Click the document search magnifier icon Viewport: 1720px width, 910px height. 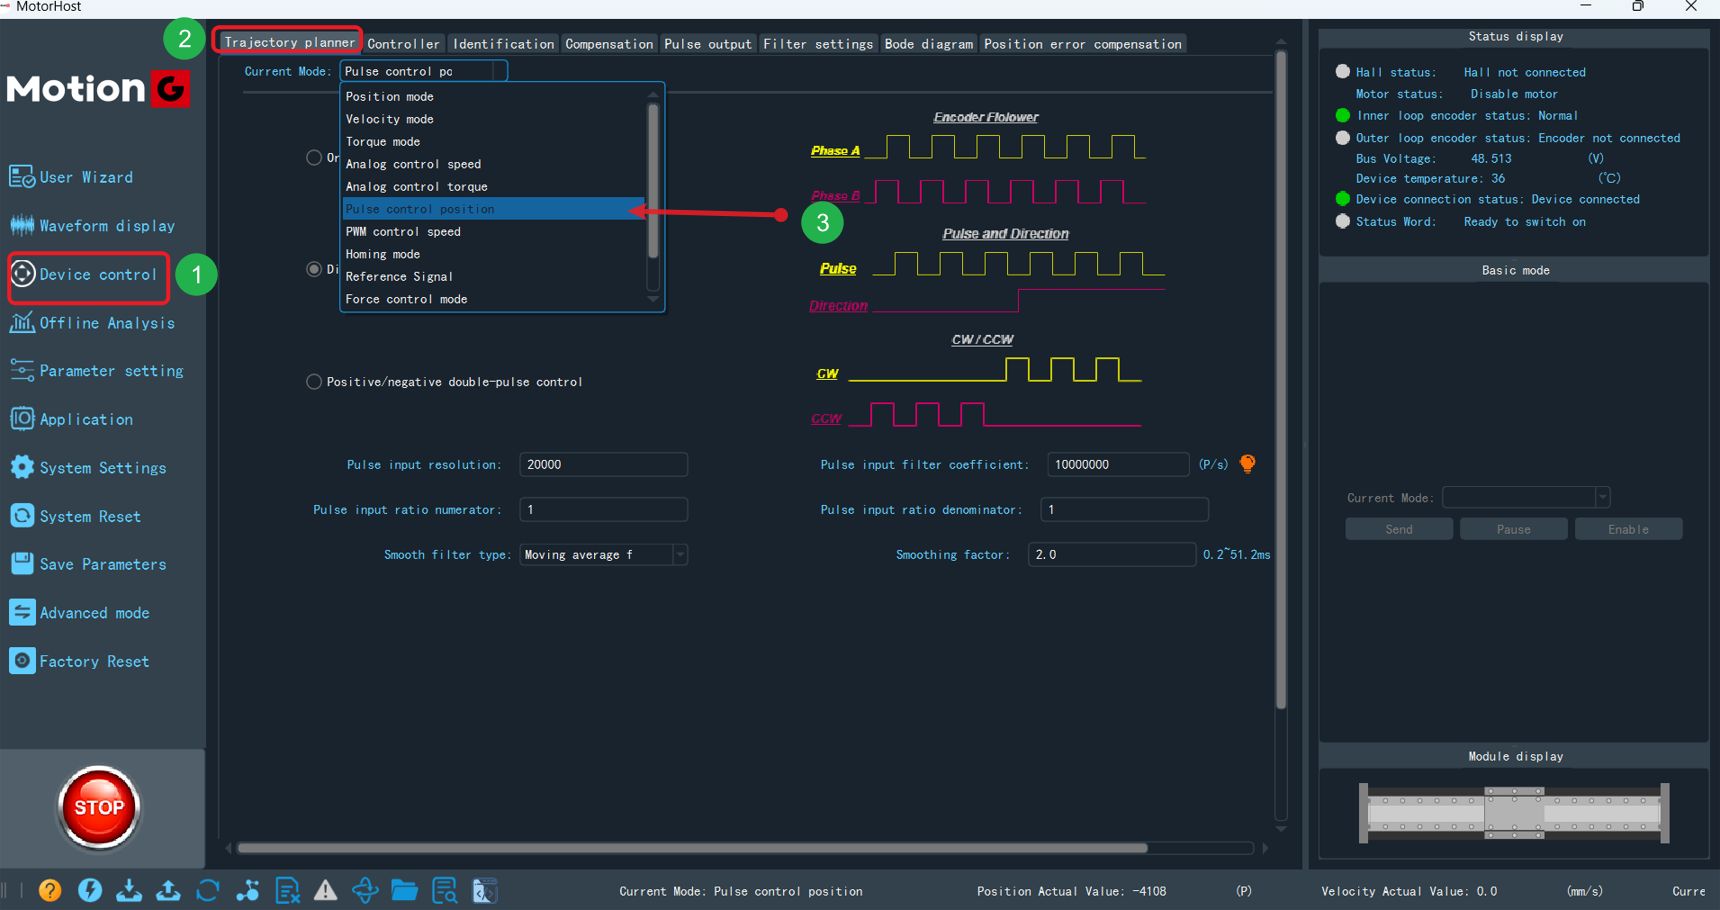pos(445,890)
